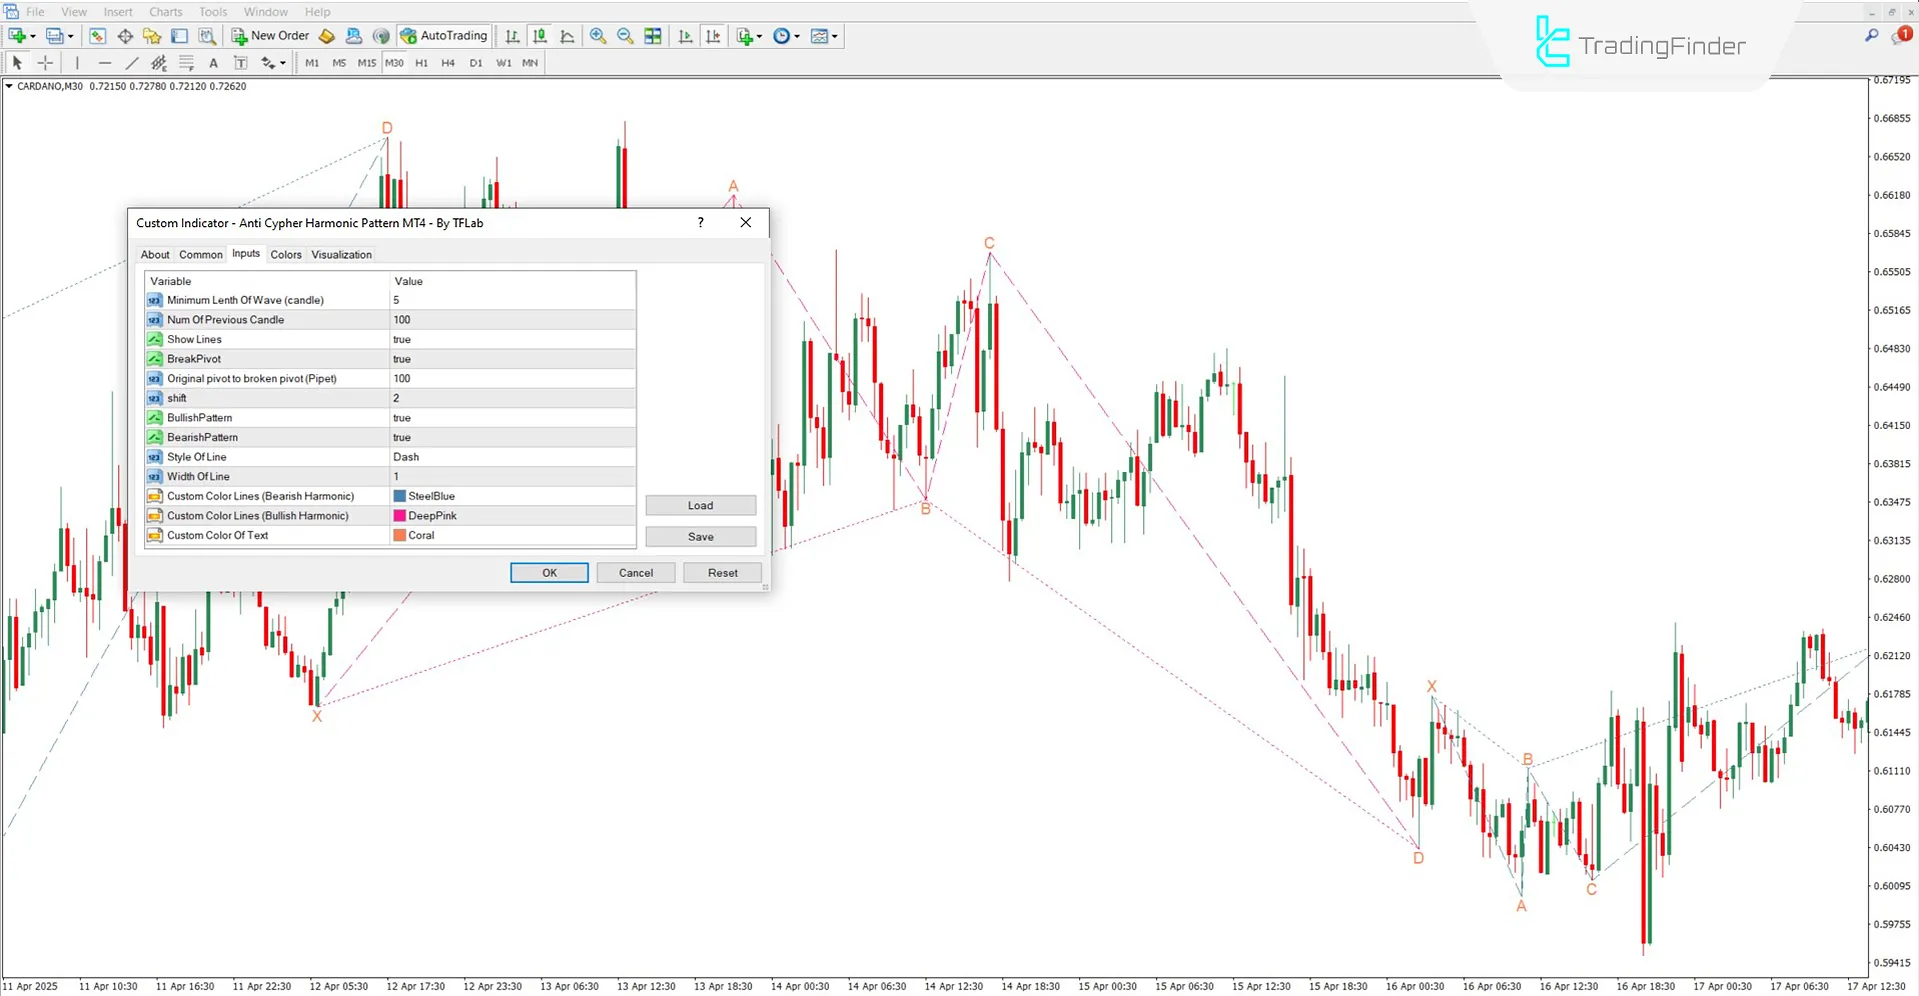Open the Data Window icon

point(124,36)
